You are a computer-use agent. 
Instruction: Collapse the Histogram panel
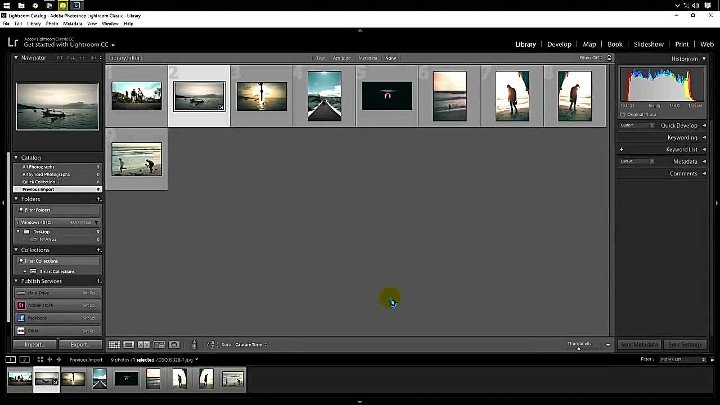point(704,59)
